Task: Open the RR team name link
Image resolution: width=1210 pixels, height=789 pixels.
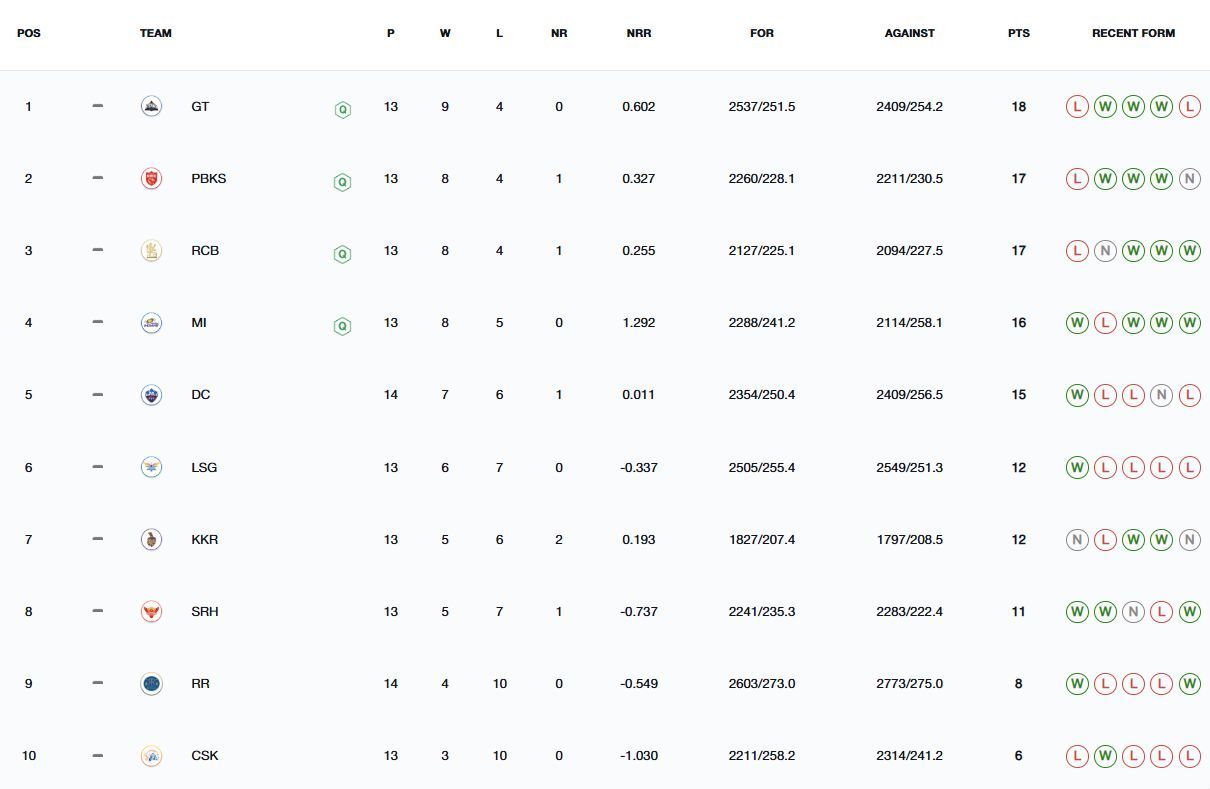Action: coord(200,684)
